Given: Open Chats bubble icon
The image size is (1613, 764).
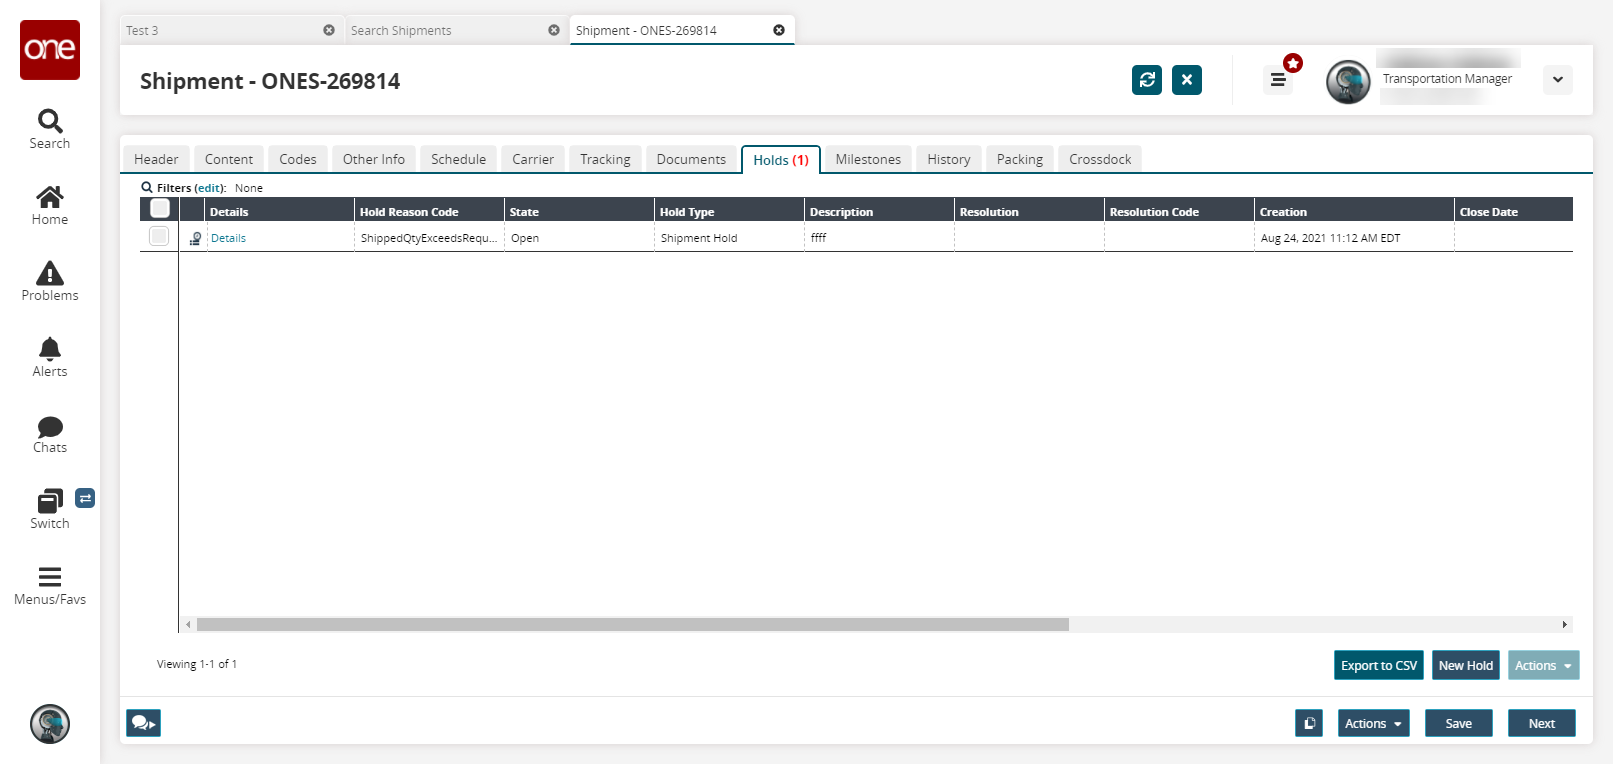Looking at the screenshot, I should (x=50, y=433).
